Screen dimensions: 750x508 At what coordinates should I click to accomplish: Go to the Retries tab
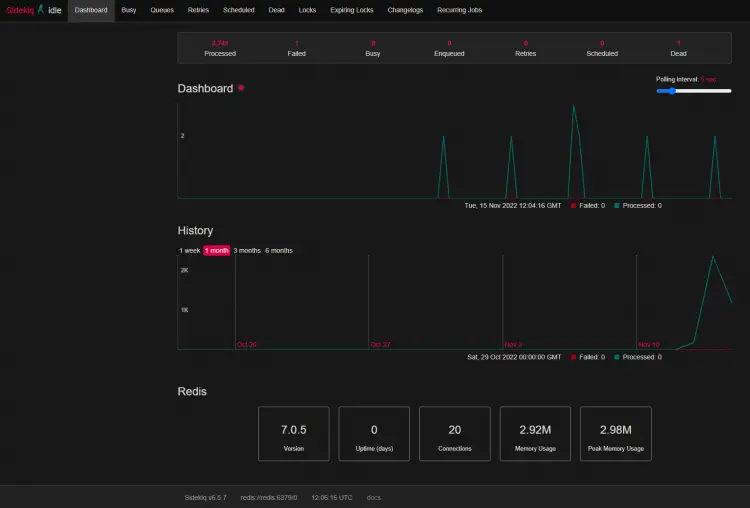[x=198, y=10]
